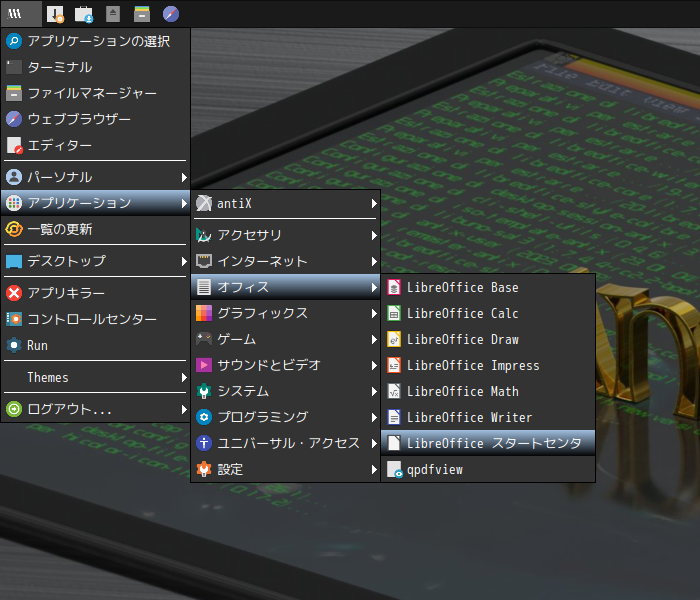Open the パーソナル submenu
This screenshot has width=700, height=600.
click(x=96, y=177)
